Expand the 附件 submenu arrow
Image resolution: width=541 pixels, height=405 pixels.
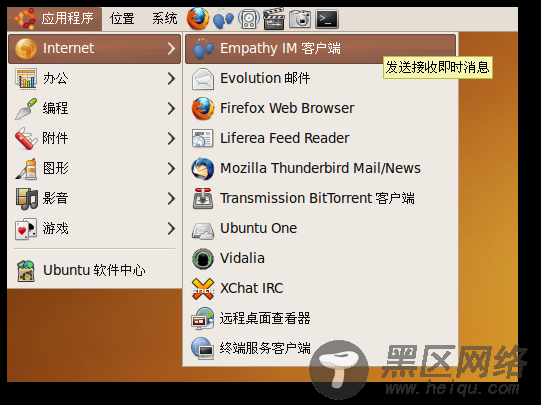171,139
